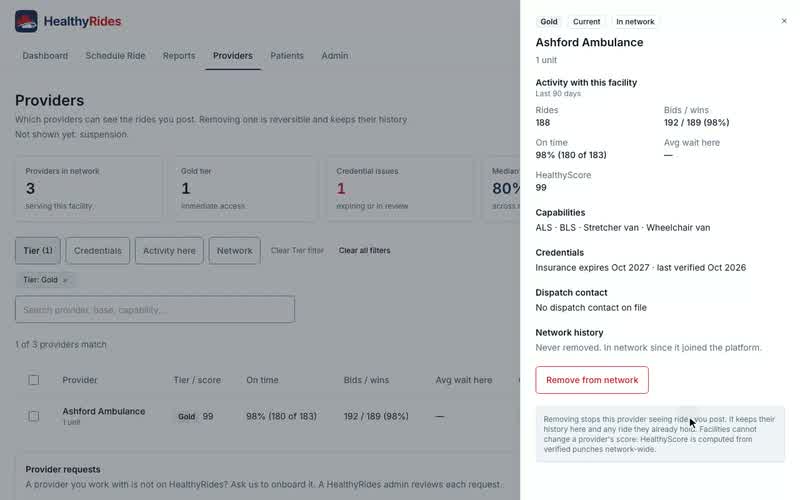Click the Provider requests heading
800x500 pixels.
coord(63,469)
